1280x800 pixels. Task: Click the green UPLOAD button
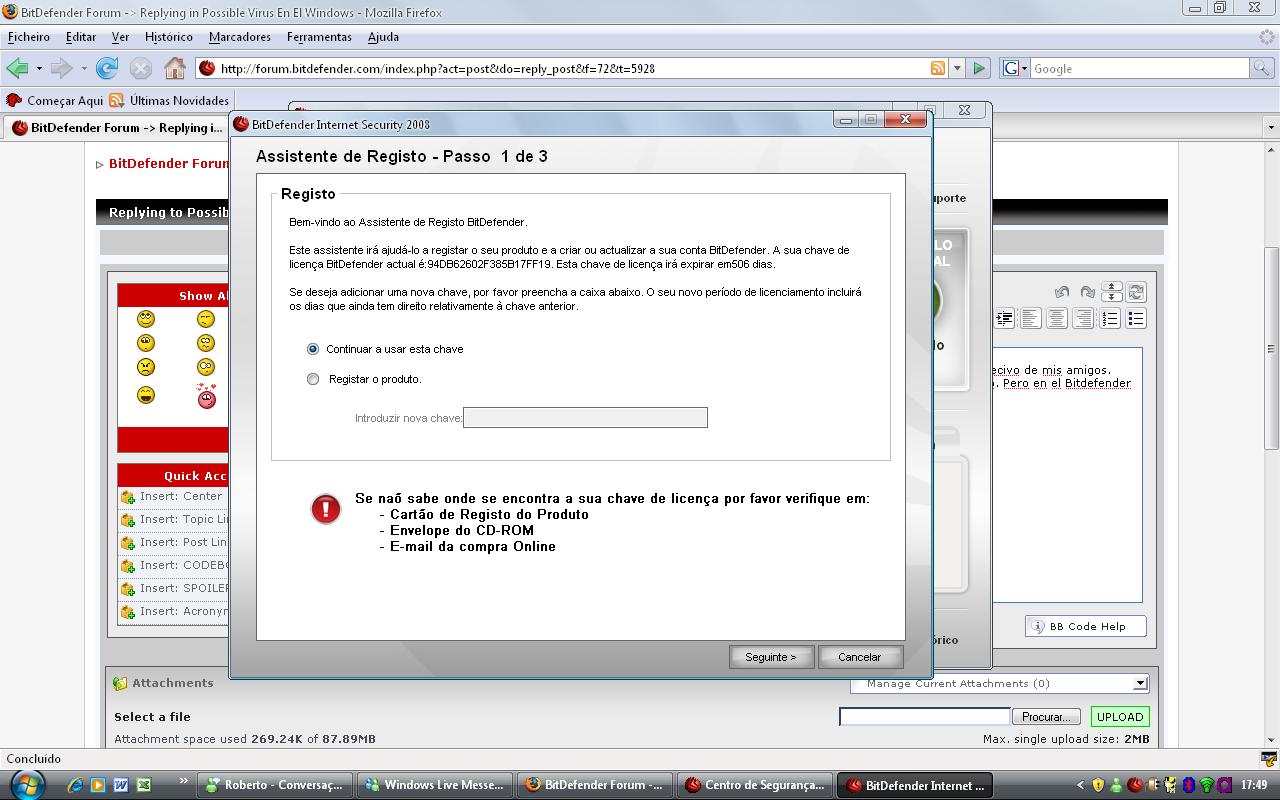(x=1120, y=717)
